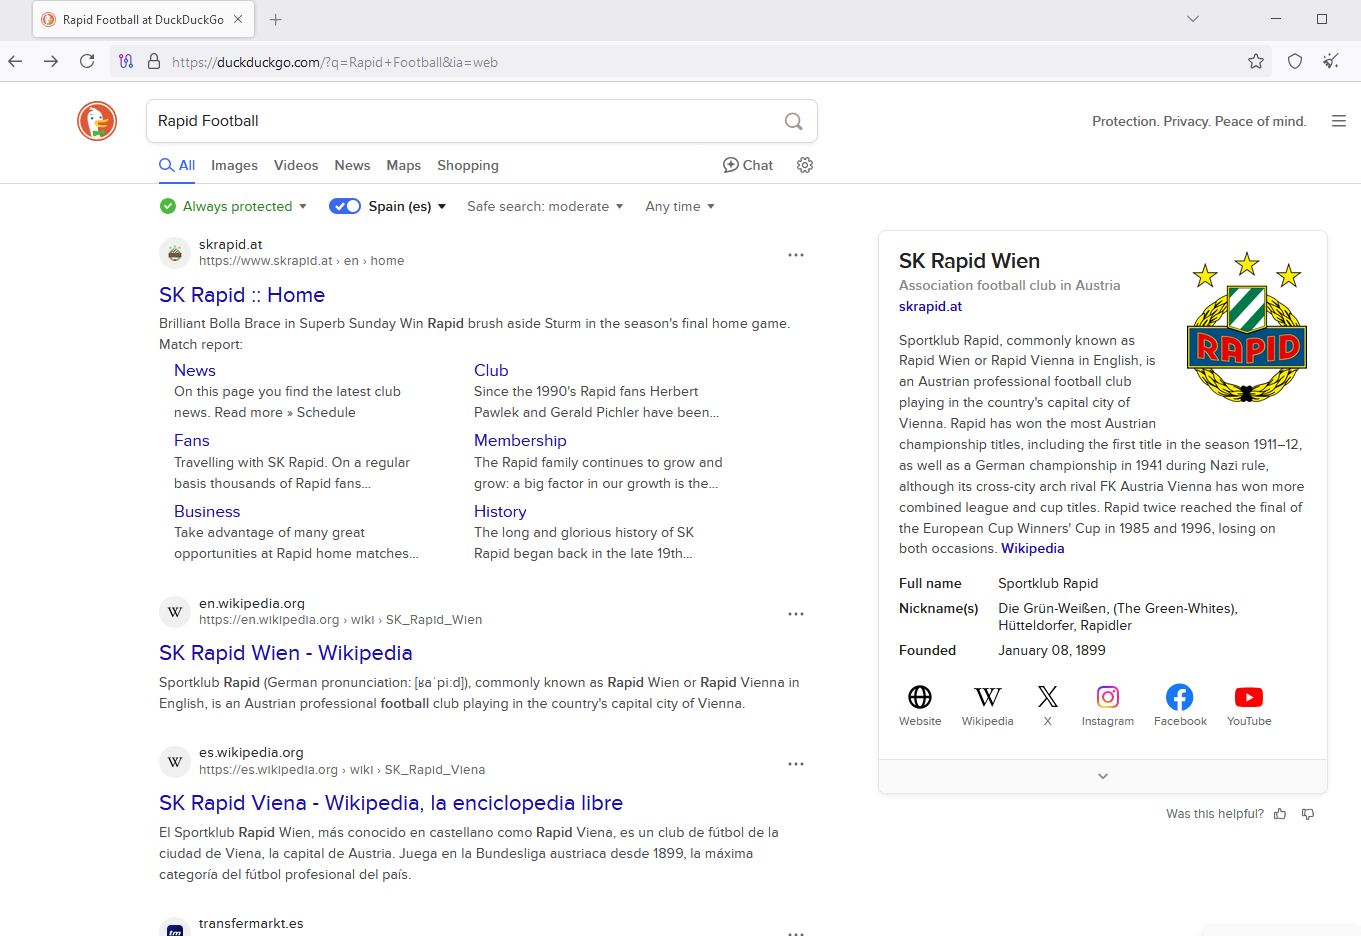This screenshot has height=936, width=1361.
Task: Click the padlock site info icon
Action: pyautogui.click(x=154, y=61)
